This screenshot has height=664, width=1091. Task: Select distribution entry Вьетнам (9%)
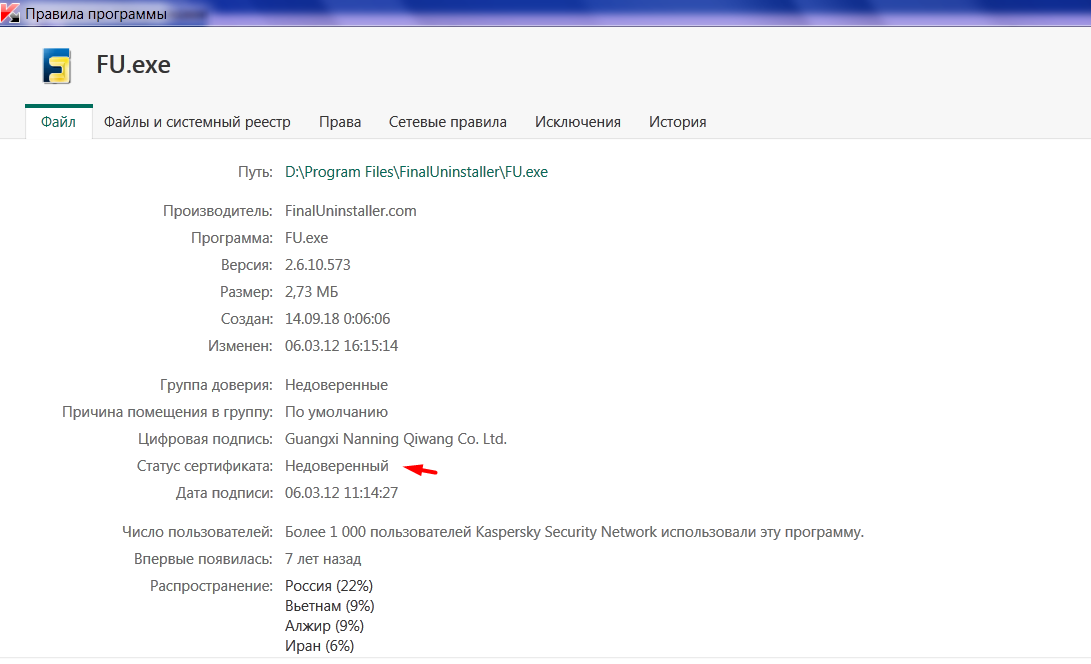[329, 606]
